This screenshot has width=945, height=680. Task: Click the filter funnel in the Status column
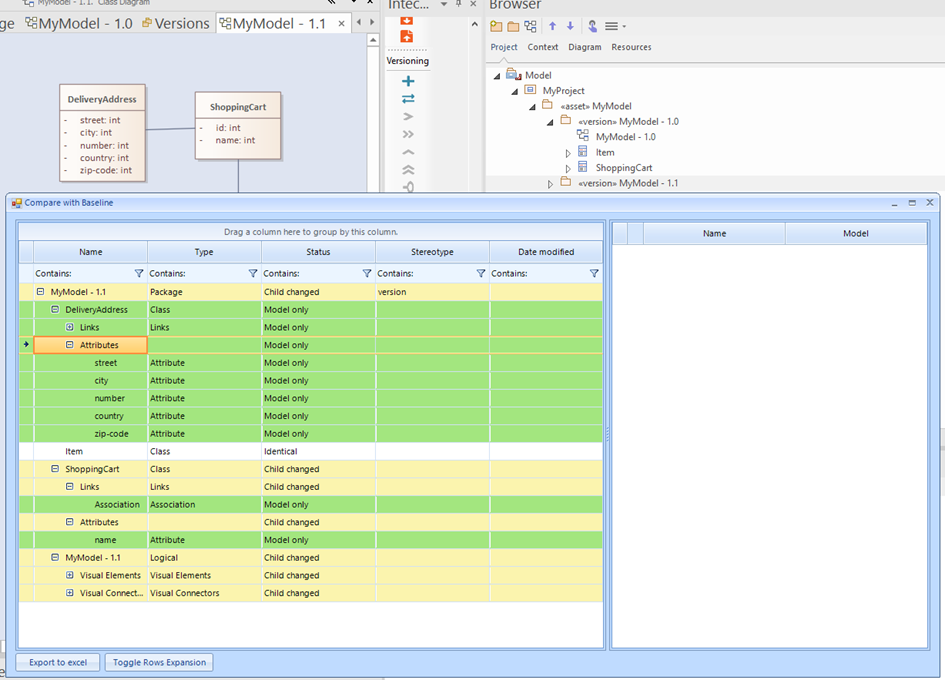click(366, 274)
